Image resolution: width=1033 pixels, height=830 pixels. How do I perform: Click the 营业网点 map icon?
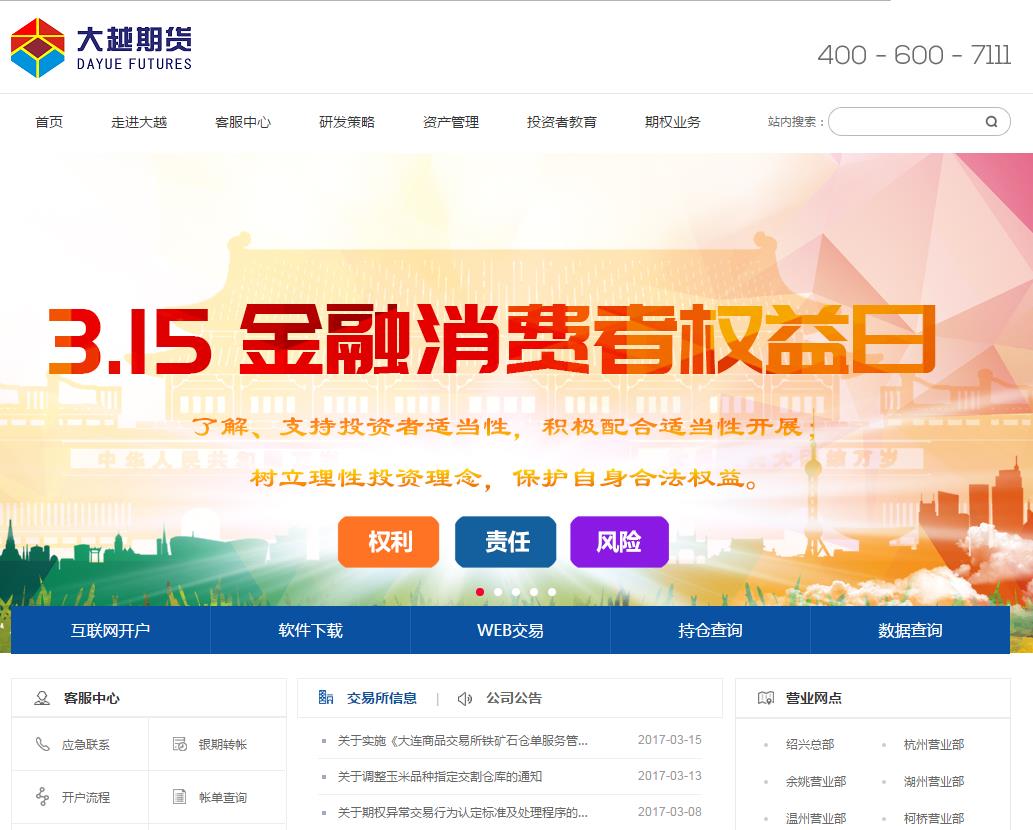(x=766, y=698)
